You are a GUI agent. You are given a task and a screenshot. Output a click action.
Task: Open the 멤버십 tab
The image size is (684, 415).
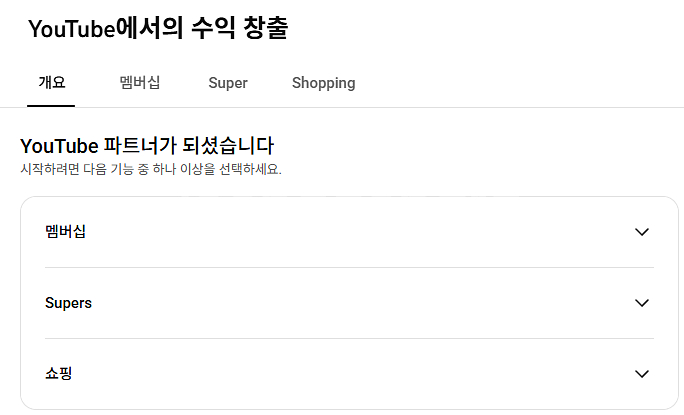tap(140, 83)
